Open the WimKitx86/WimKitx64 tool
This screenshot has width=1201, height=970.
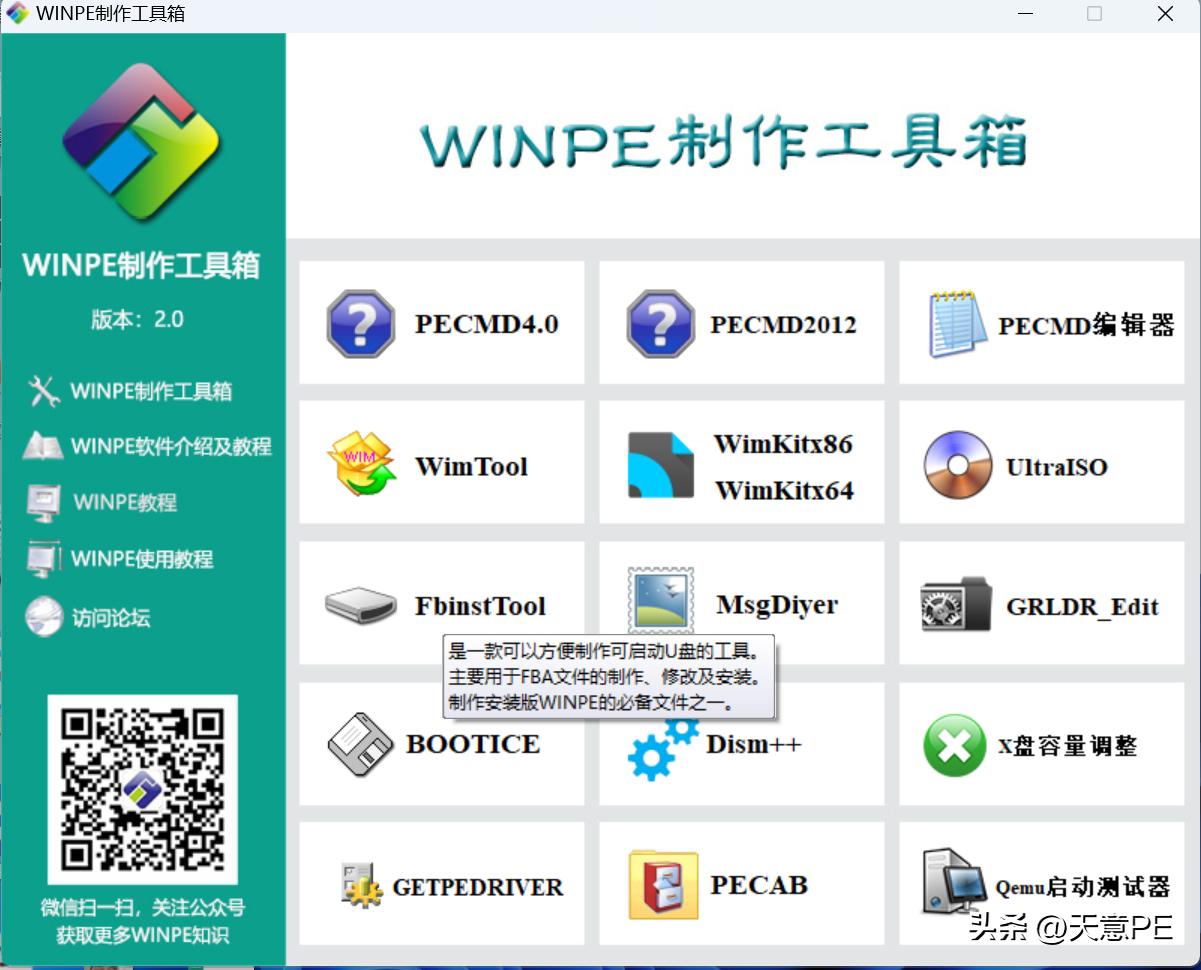(740, 463)
